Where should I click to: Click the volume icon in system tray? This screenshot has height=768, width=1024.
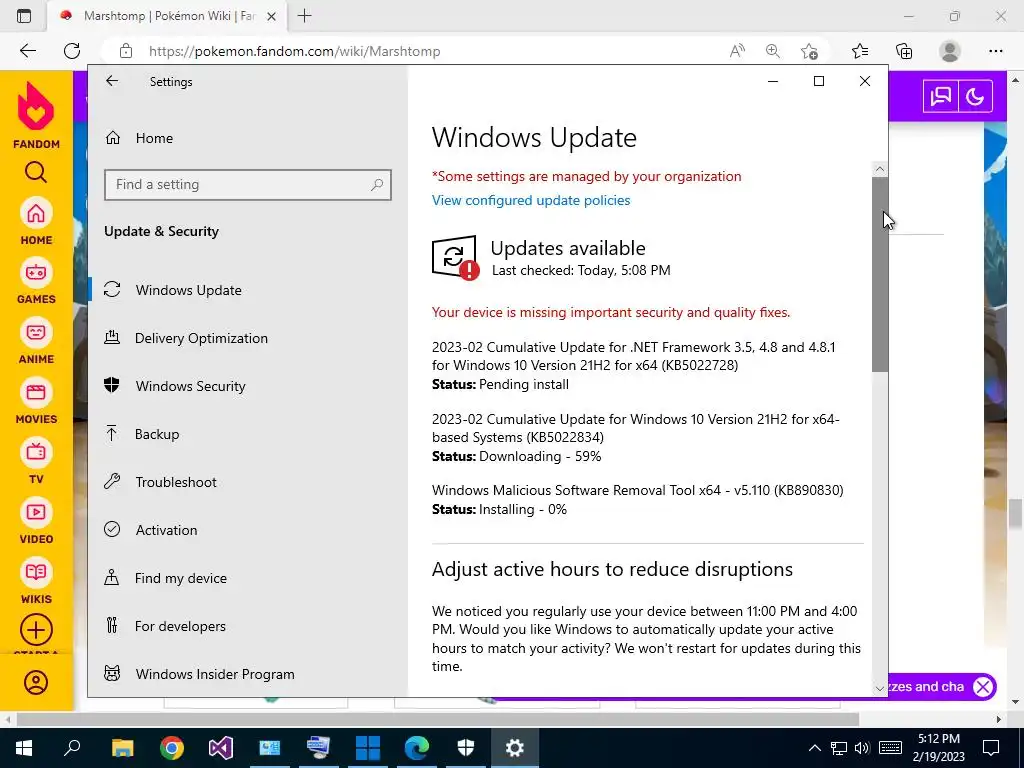click(862, 748)
